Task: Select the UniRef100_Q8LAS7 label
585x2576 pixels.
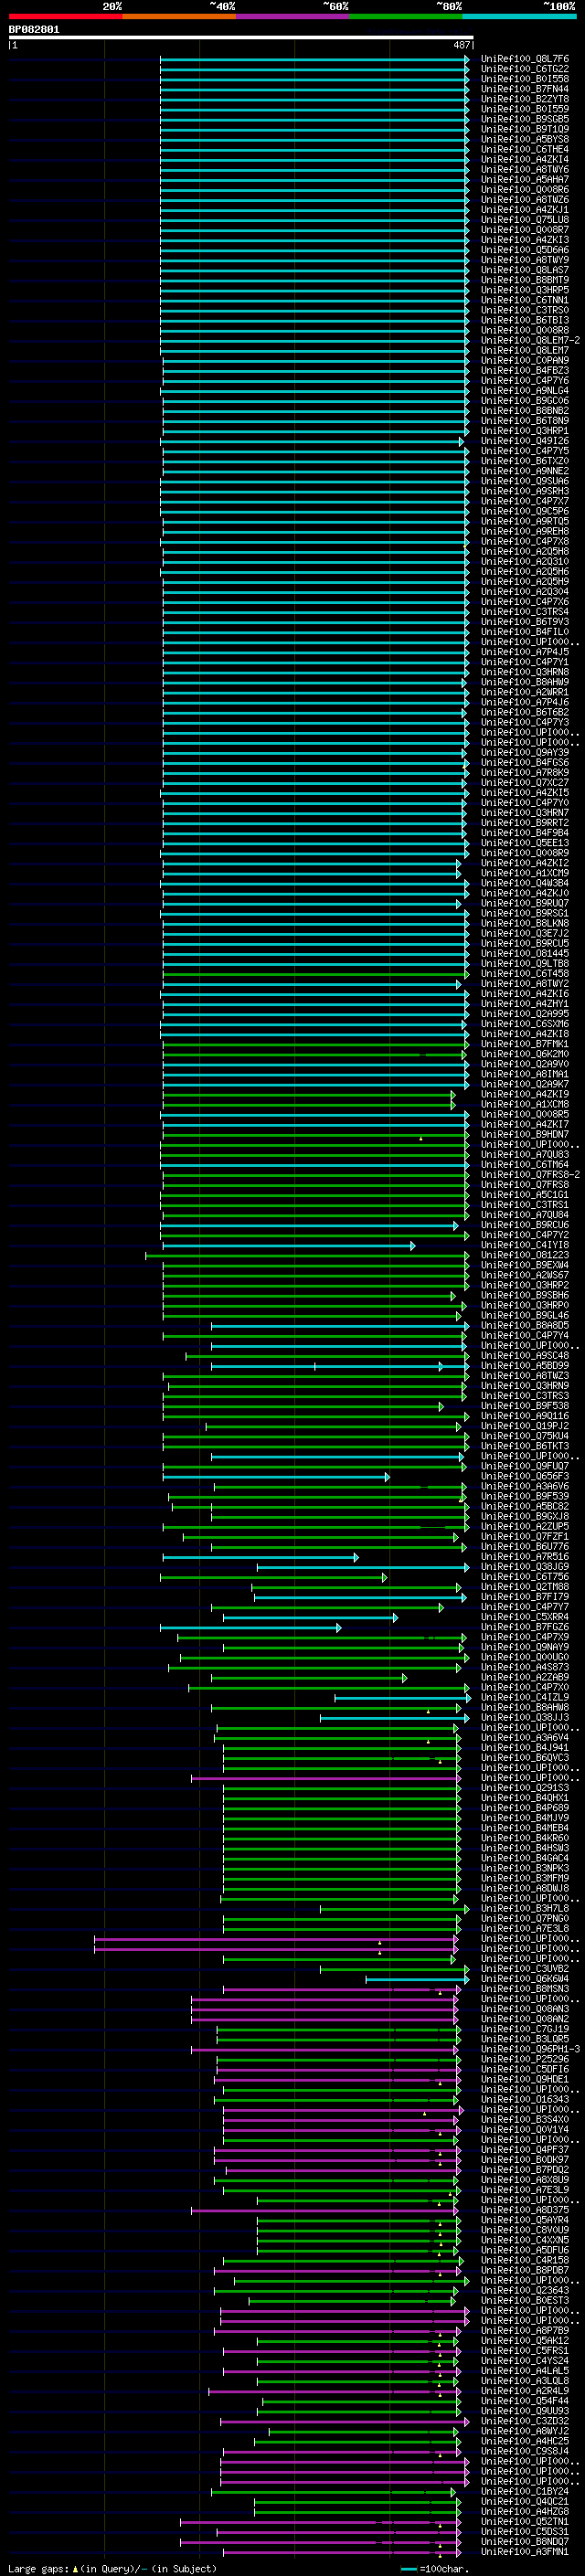Action: [525, 270]
